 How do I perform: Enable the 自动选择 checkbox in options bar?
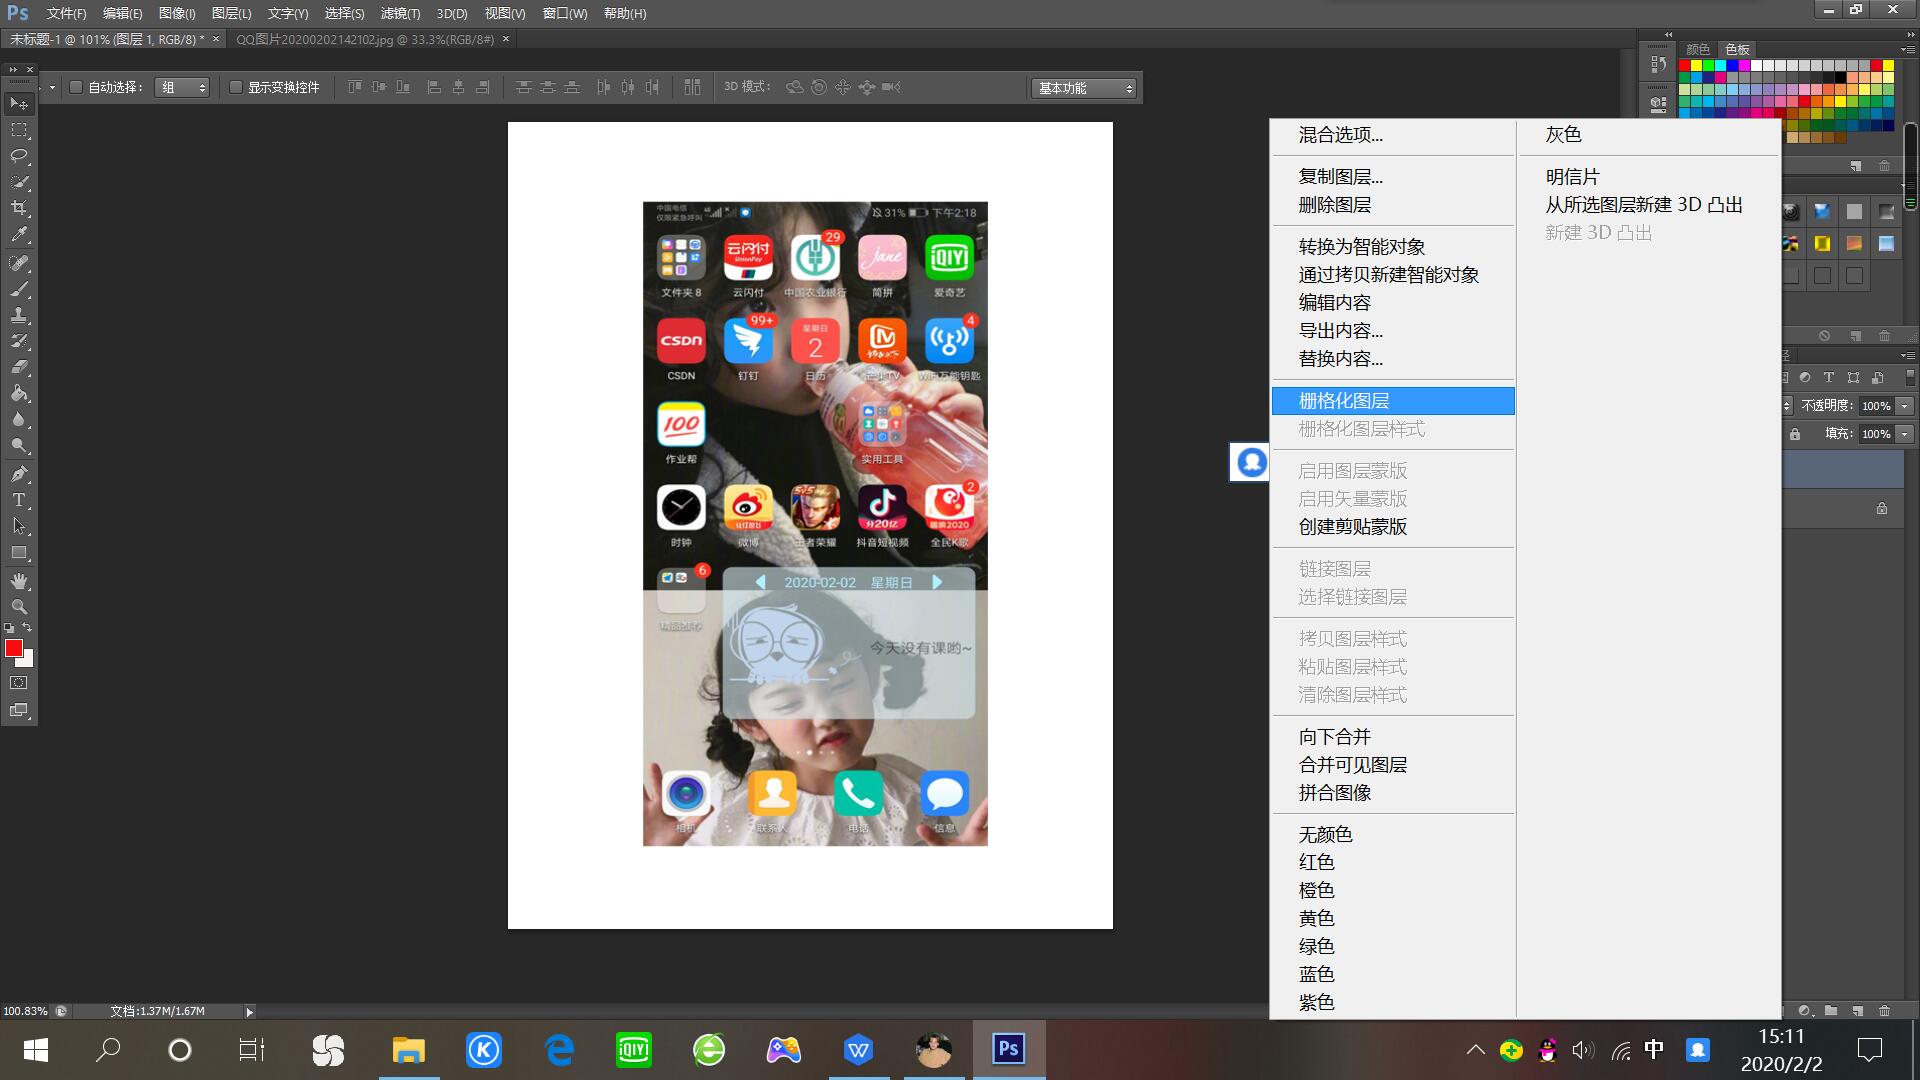77,87
